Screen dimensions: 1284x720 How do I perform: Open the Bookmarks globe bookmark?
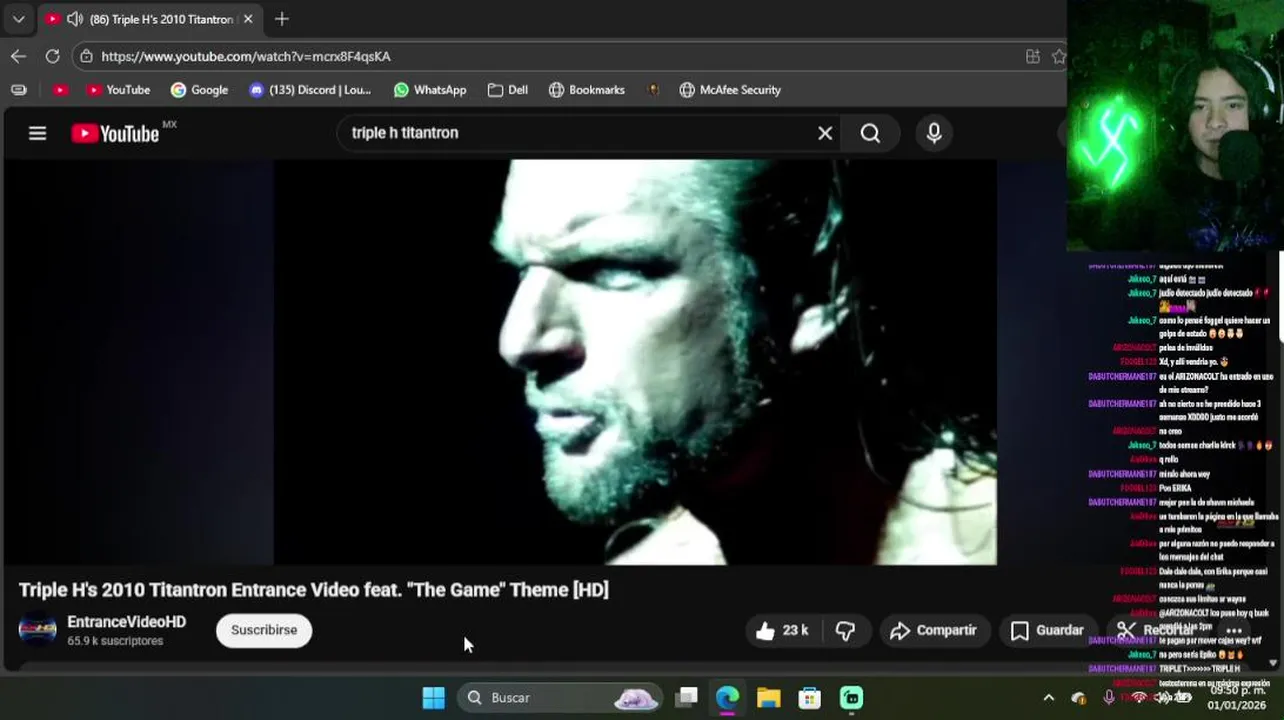coord(587,90)
